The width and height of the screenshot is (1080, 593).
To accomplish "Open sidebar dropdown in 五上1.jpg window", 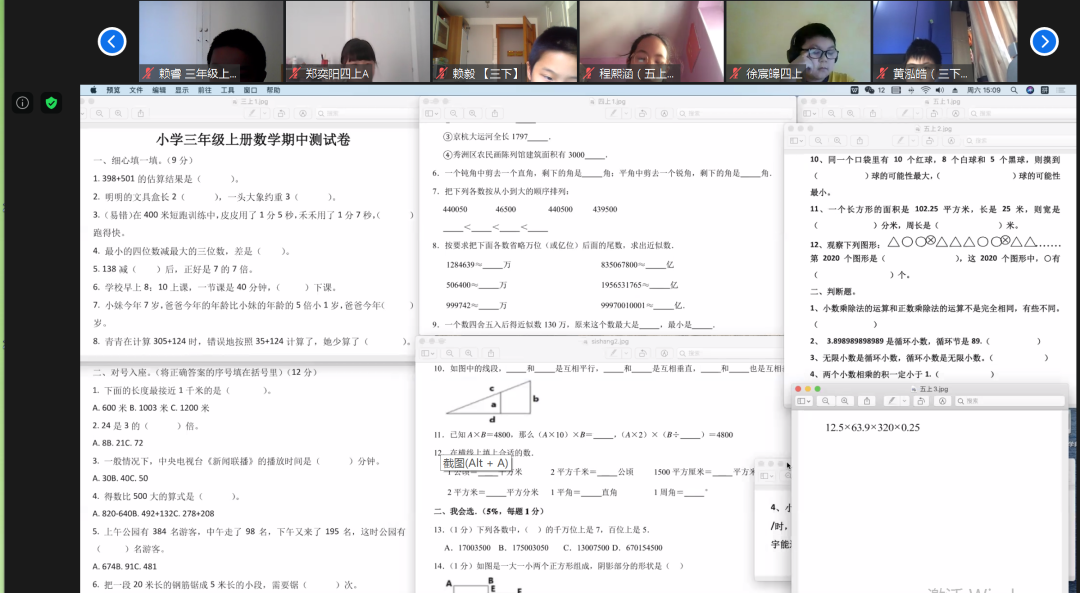I will (x=810, y=113).
